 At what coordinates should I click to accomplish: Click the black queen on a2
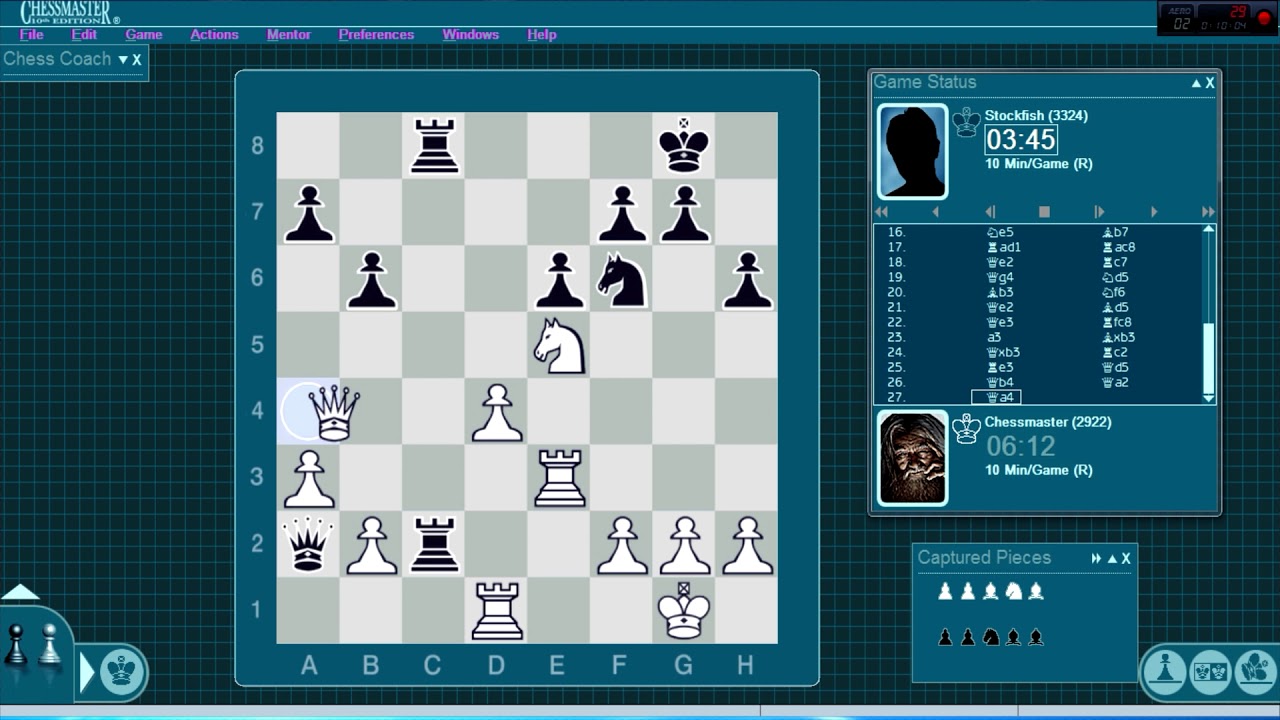(x=308, y=544)
